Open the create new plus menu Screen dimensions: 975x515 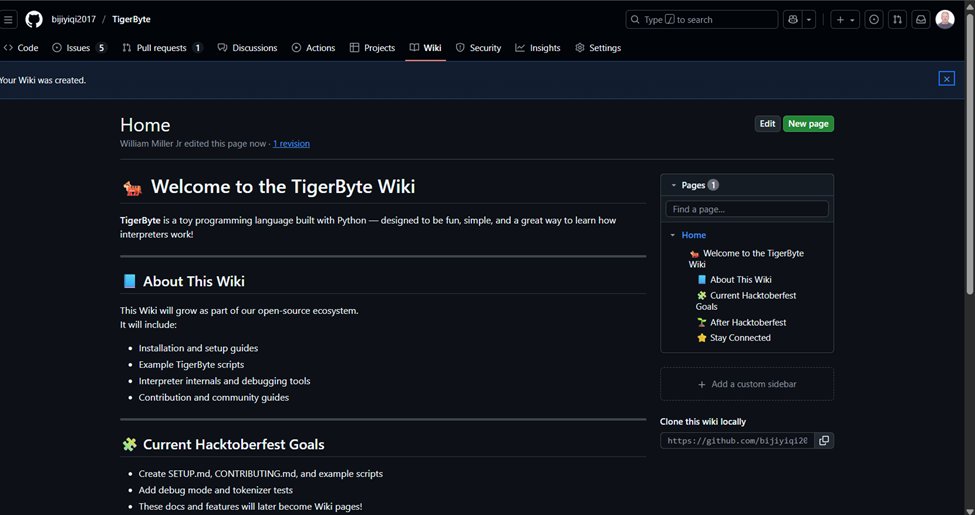click(846, 20)
